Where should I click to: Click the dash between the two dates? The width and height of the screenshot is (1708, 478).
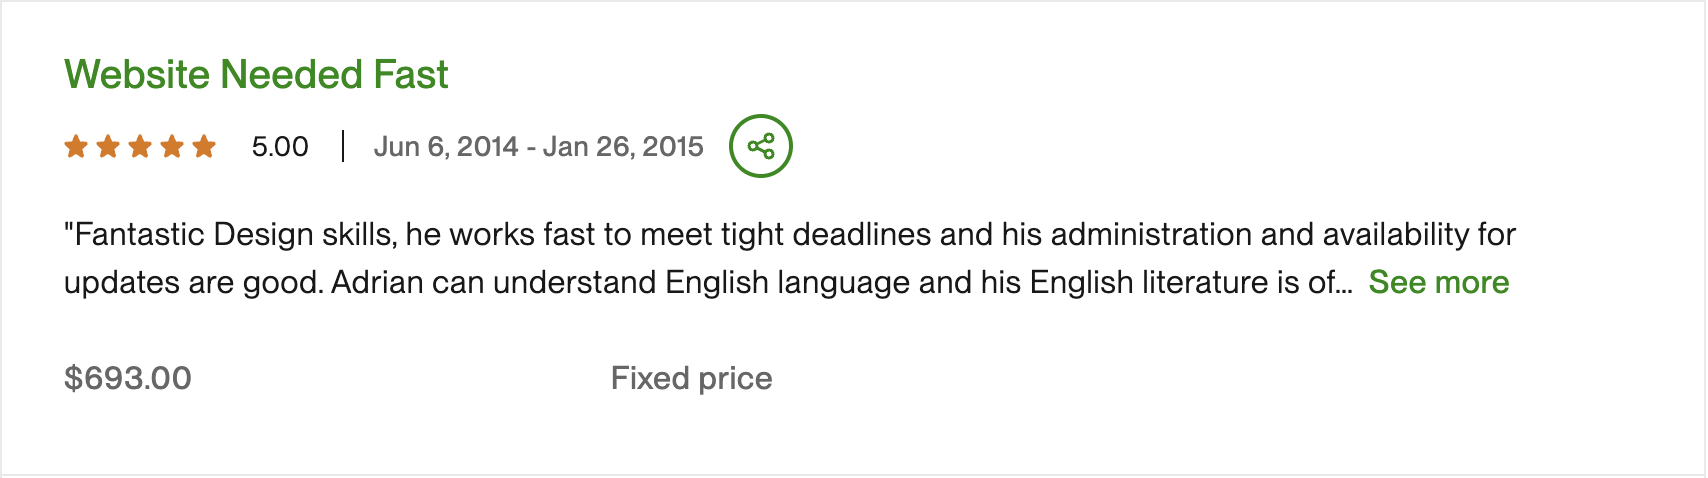[x=531, y=147]
